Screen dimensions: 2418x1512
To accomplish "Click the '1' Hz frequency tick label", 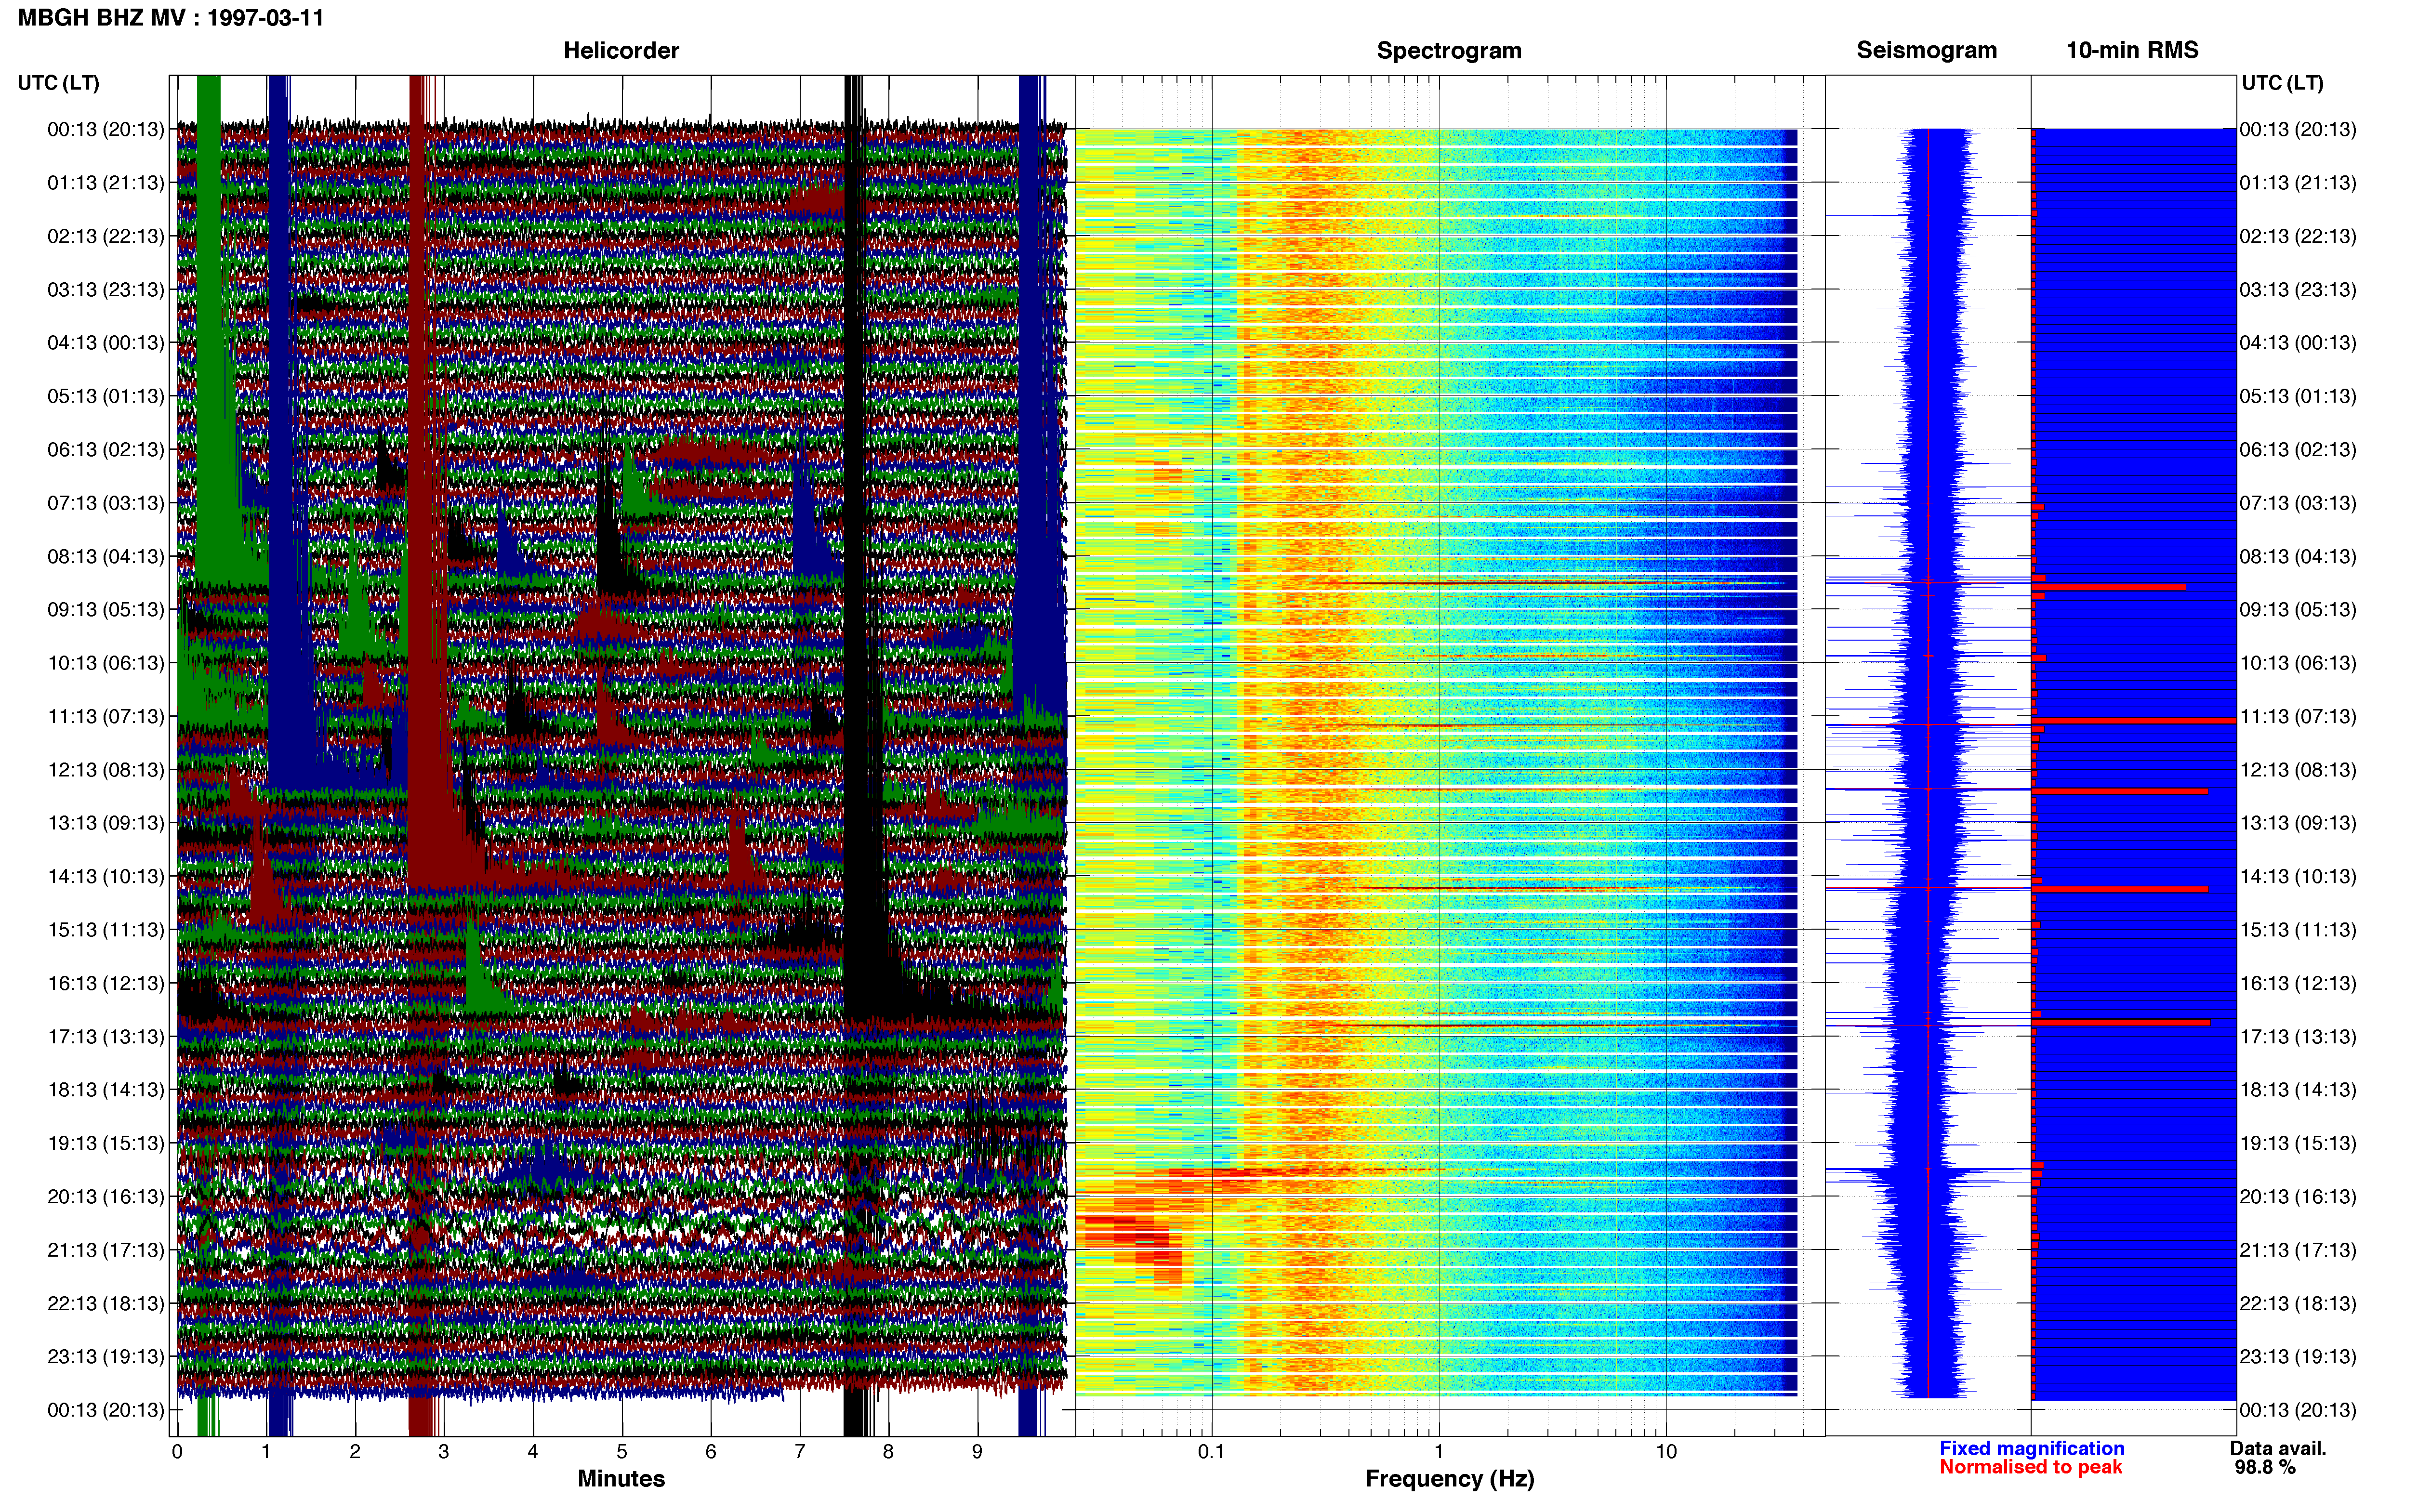I will [1439, 1451].
